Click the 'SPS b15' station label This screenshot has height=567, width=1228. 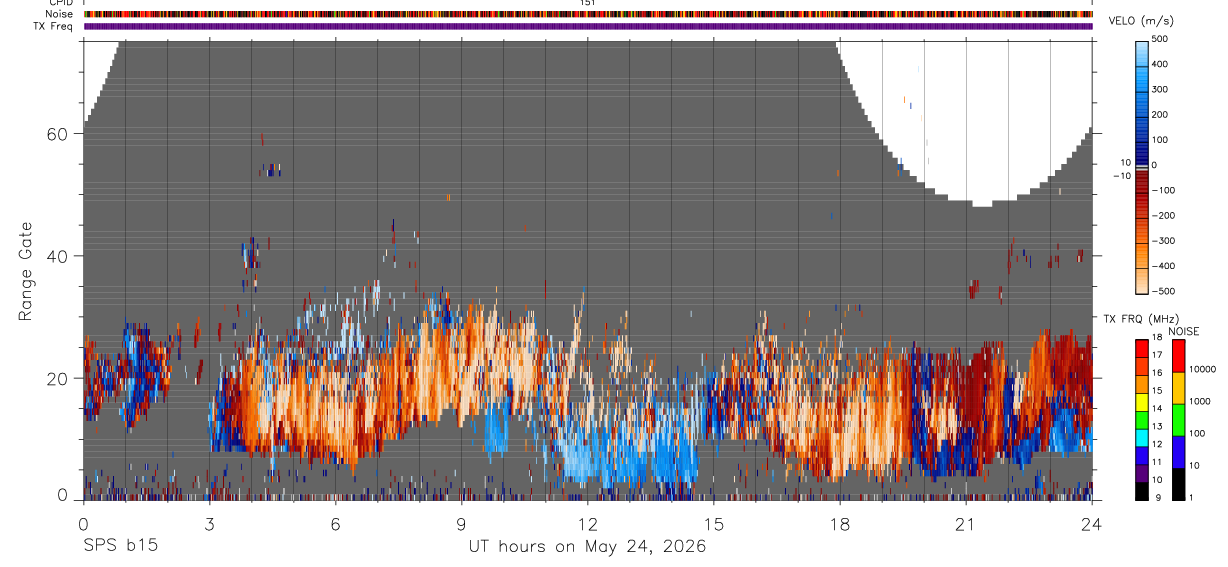coord(120,546)
